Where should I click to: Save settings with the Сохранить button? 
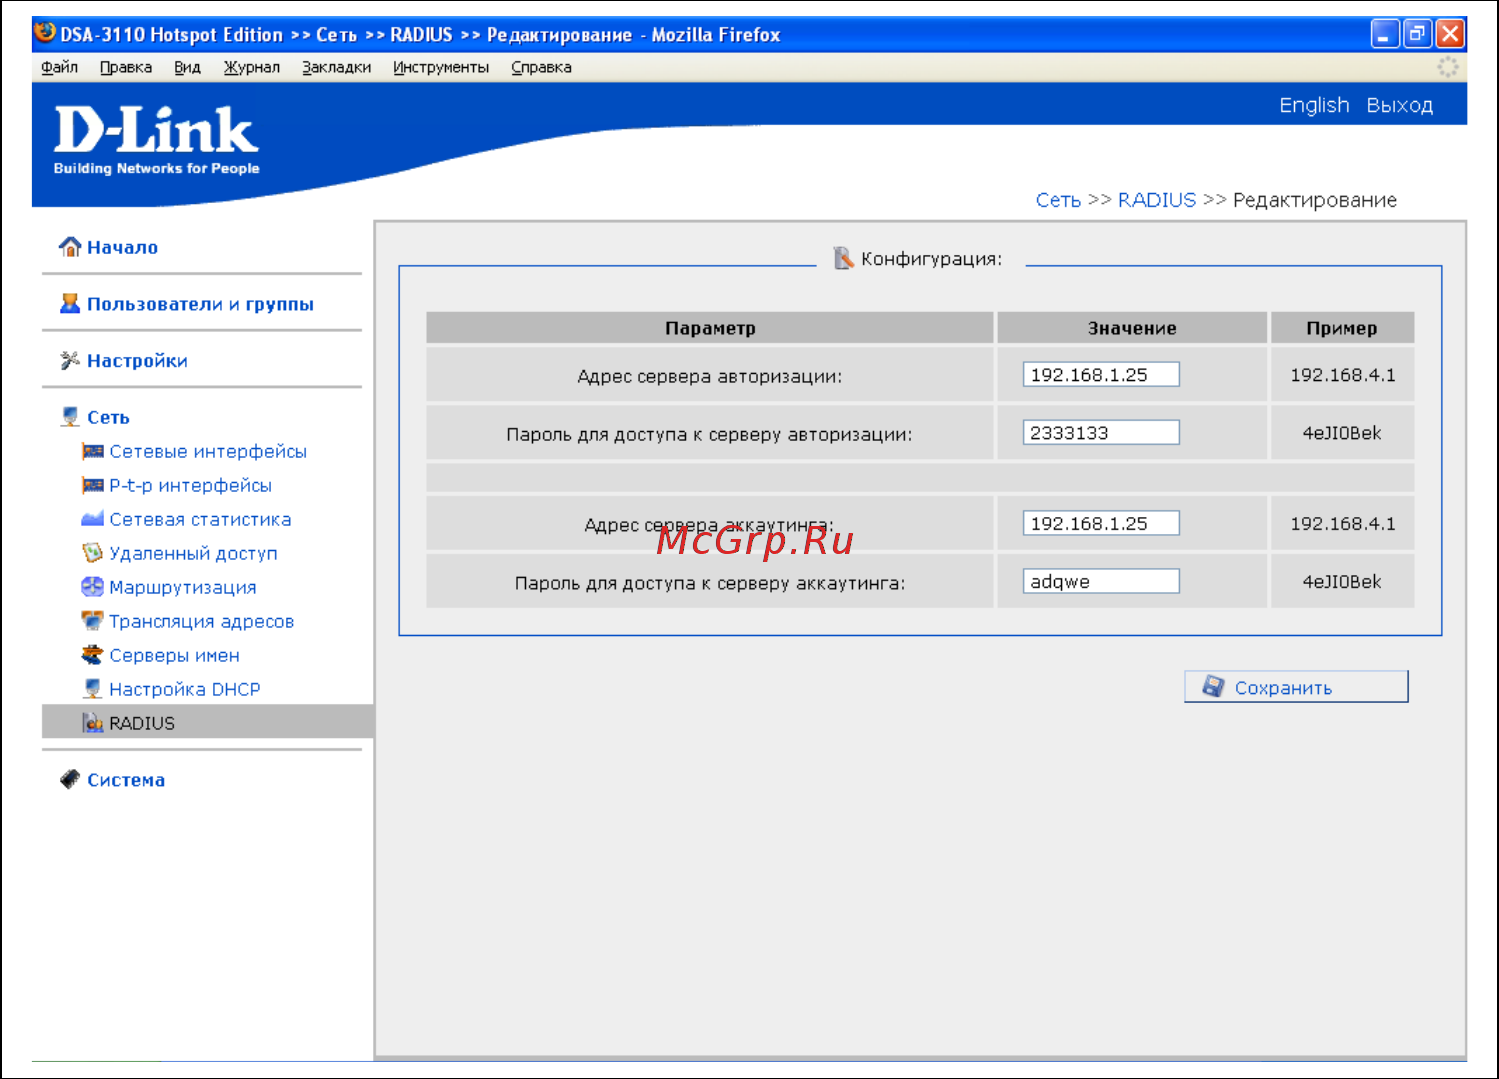[1296, 687]
